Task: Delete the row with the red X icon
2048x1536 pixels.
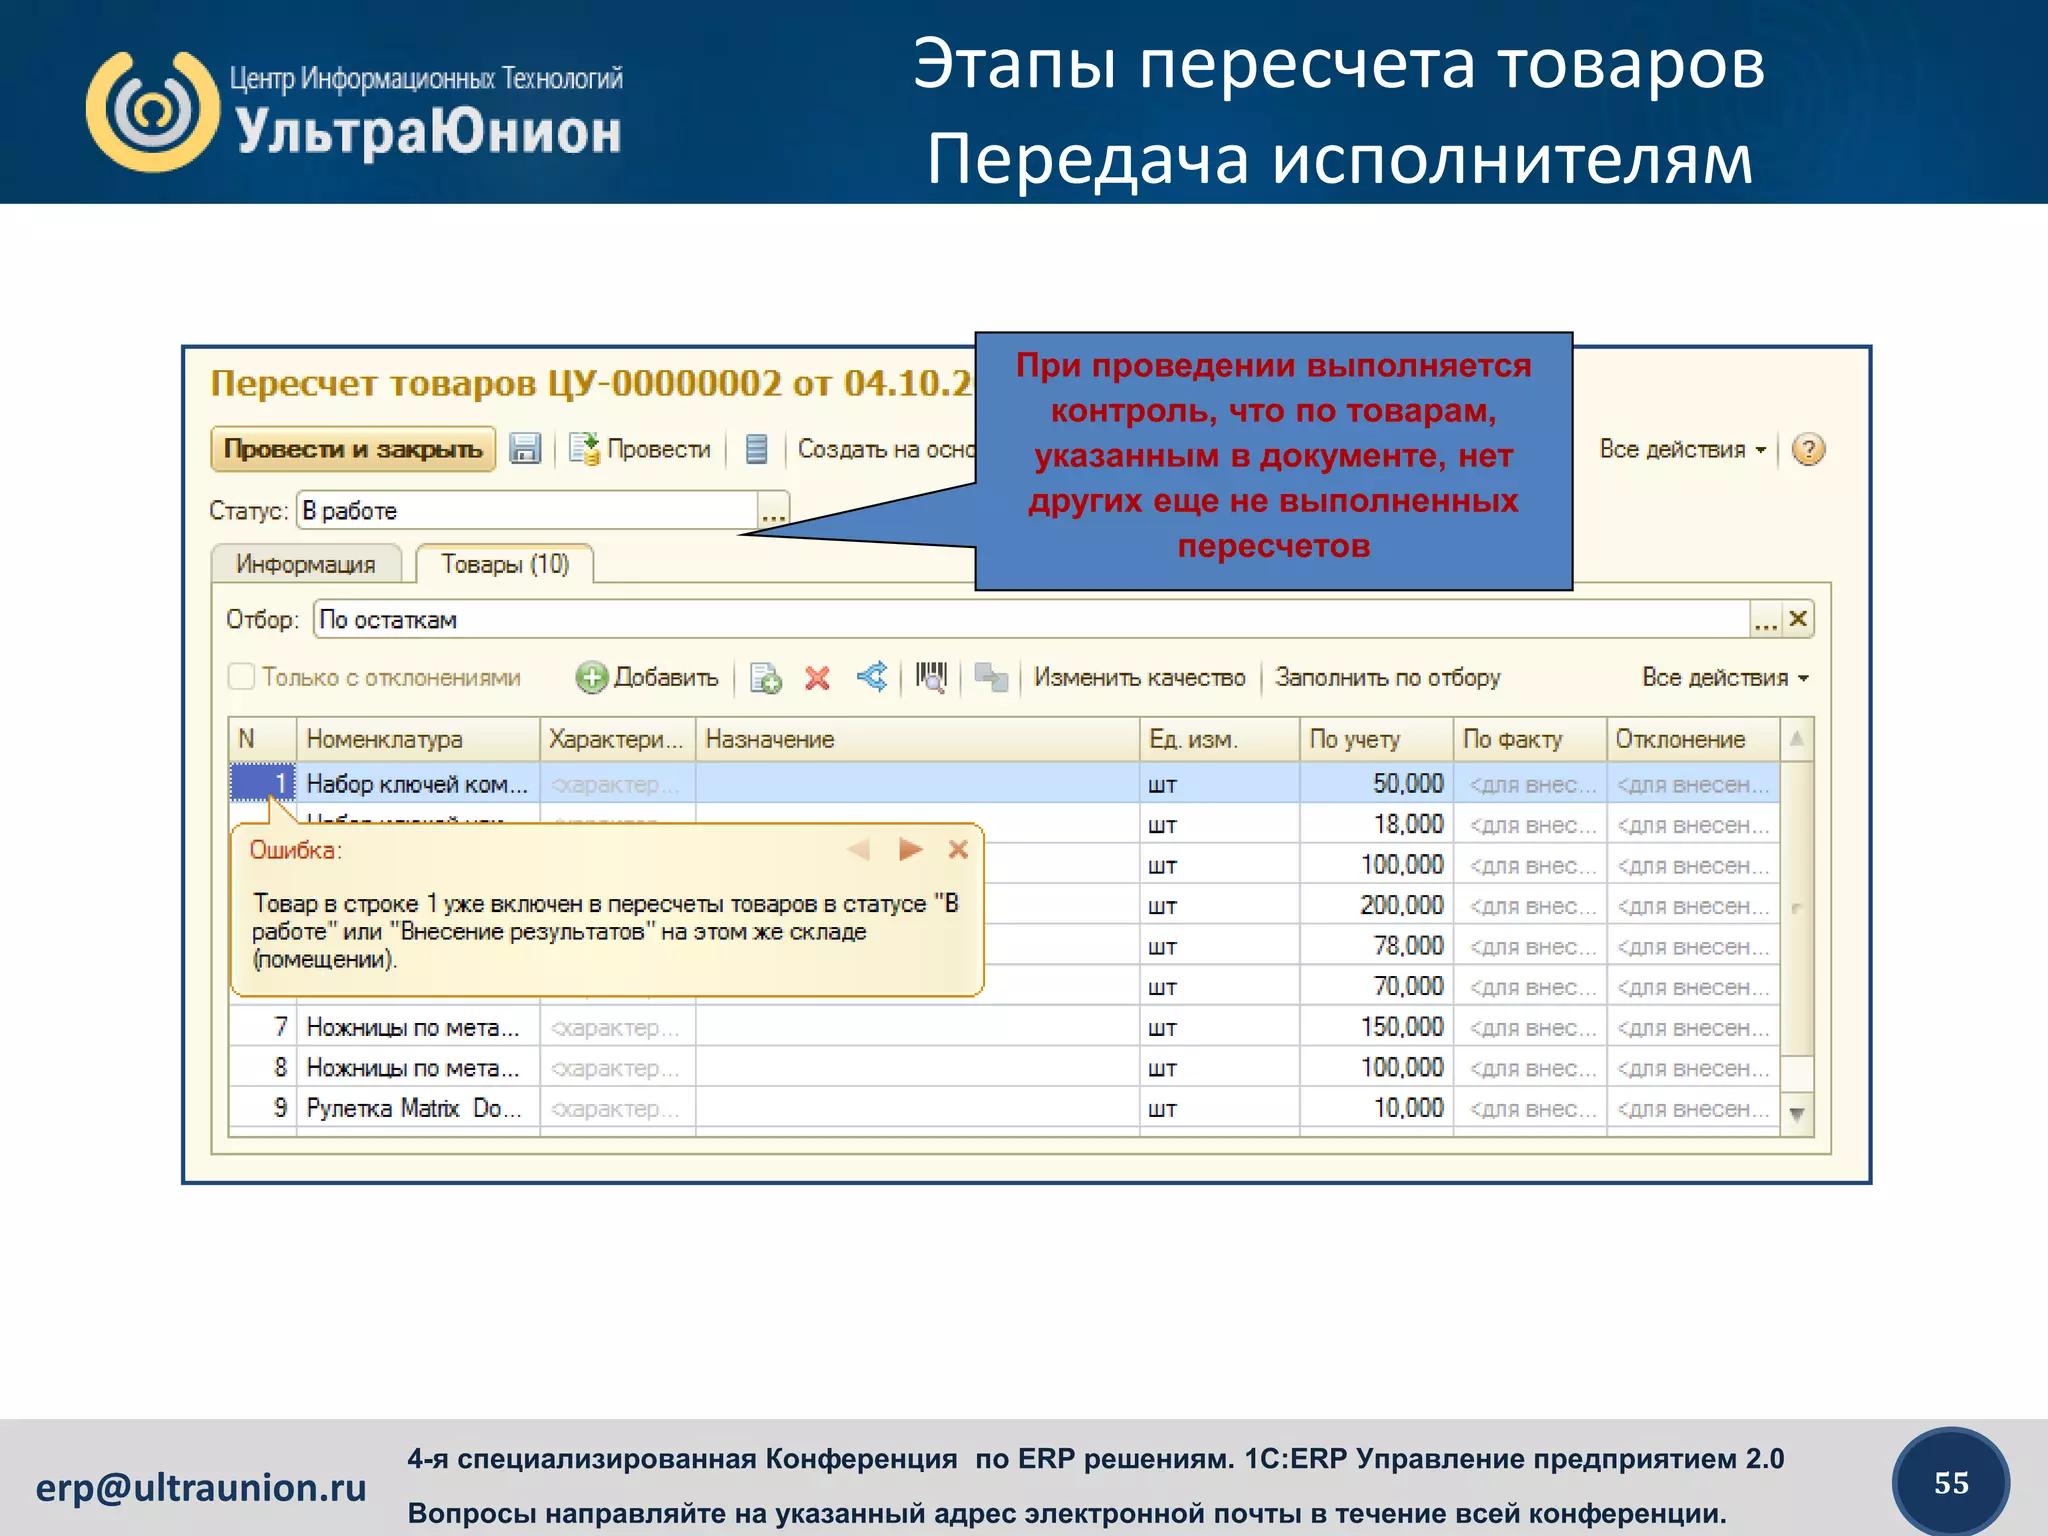Action: pyautogui.click(x=817, y=678)
